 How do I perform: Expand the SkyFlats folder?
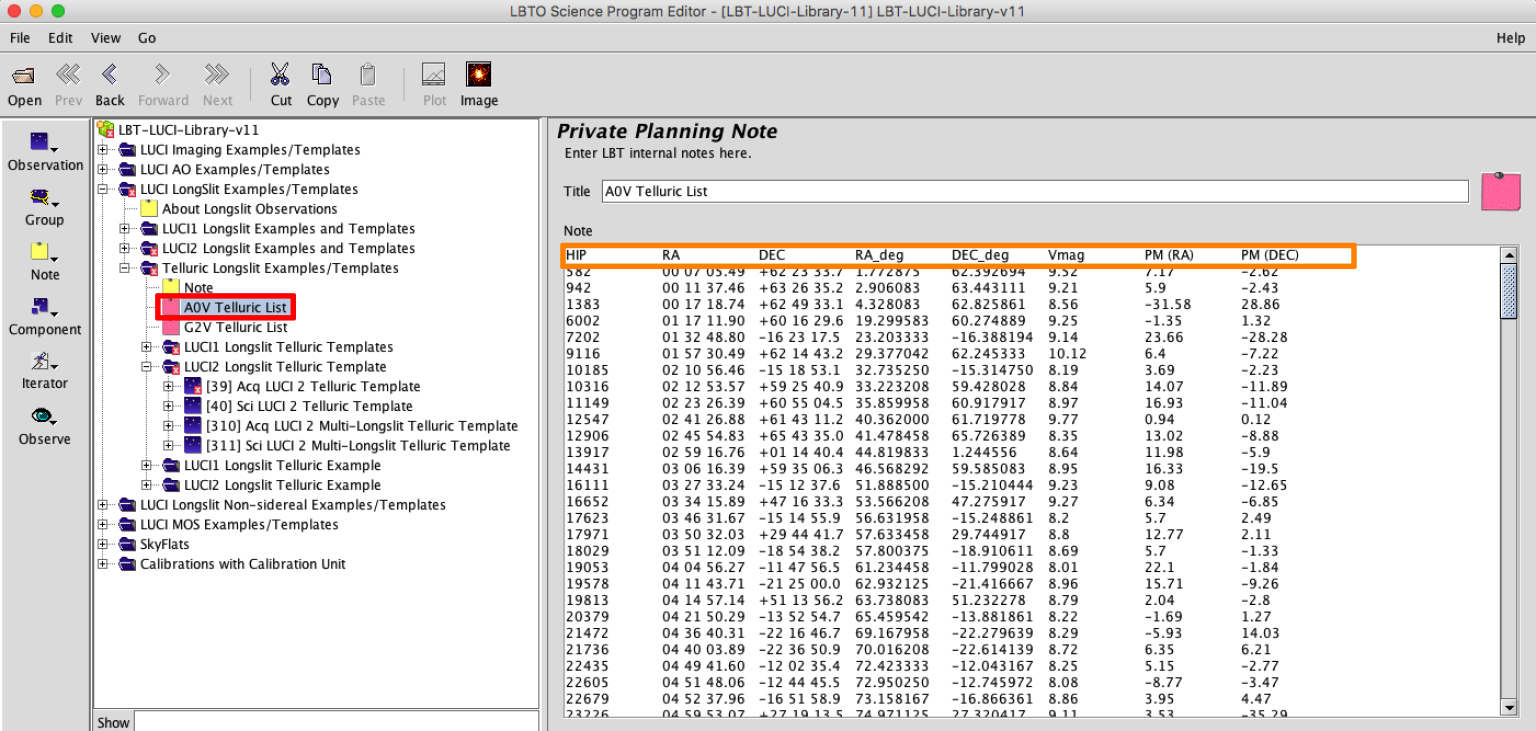(x=103, y=545)
